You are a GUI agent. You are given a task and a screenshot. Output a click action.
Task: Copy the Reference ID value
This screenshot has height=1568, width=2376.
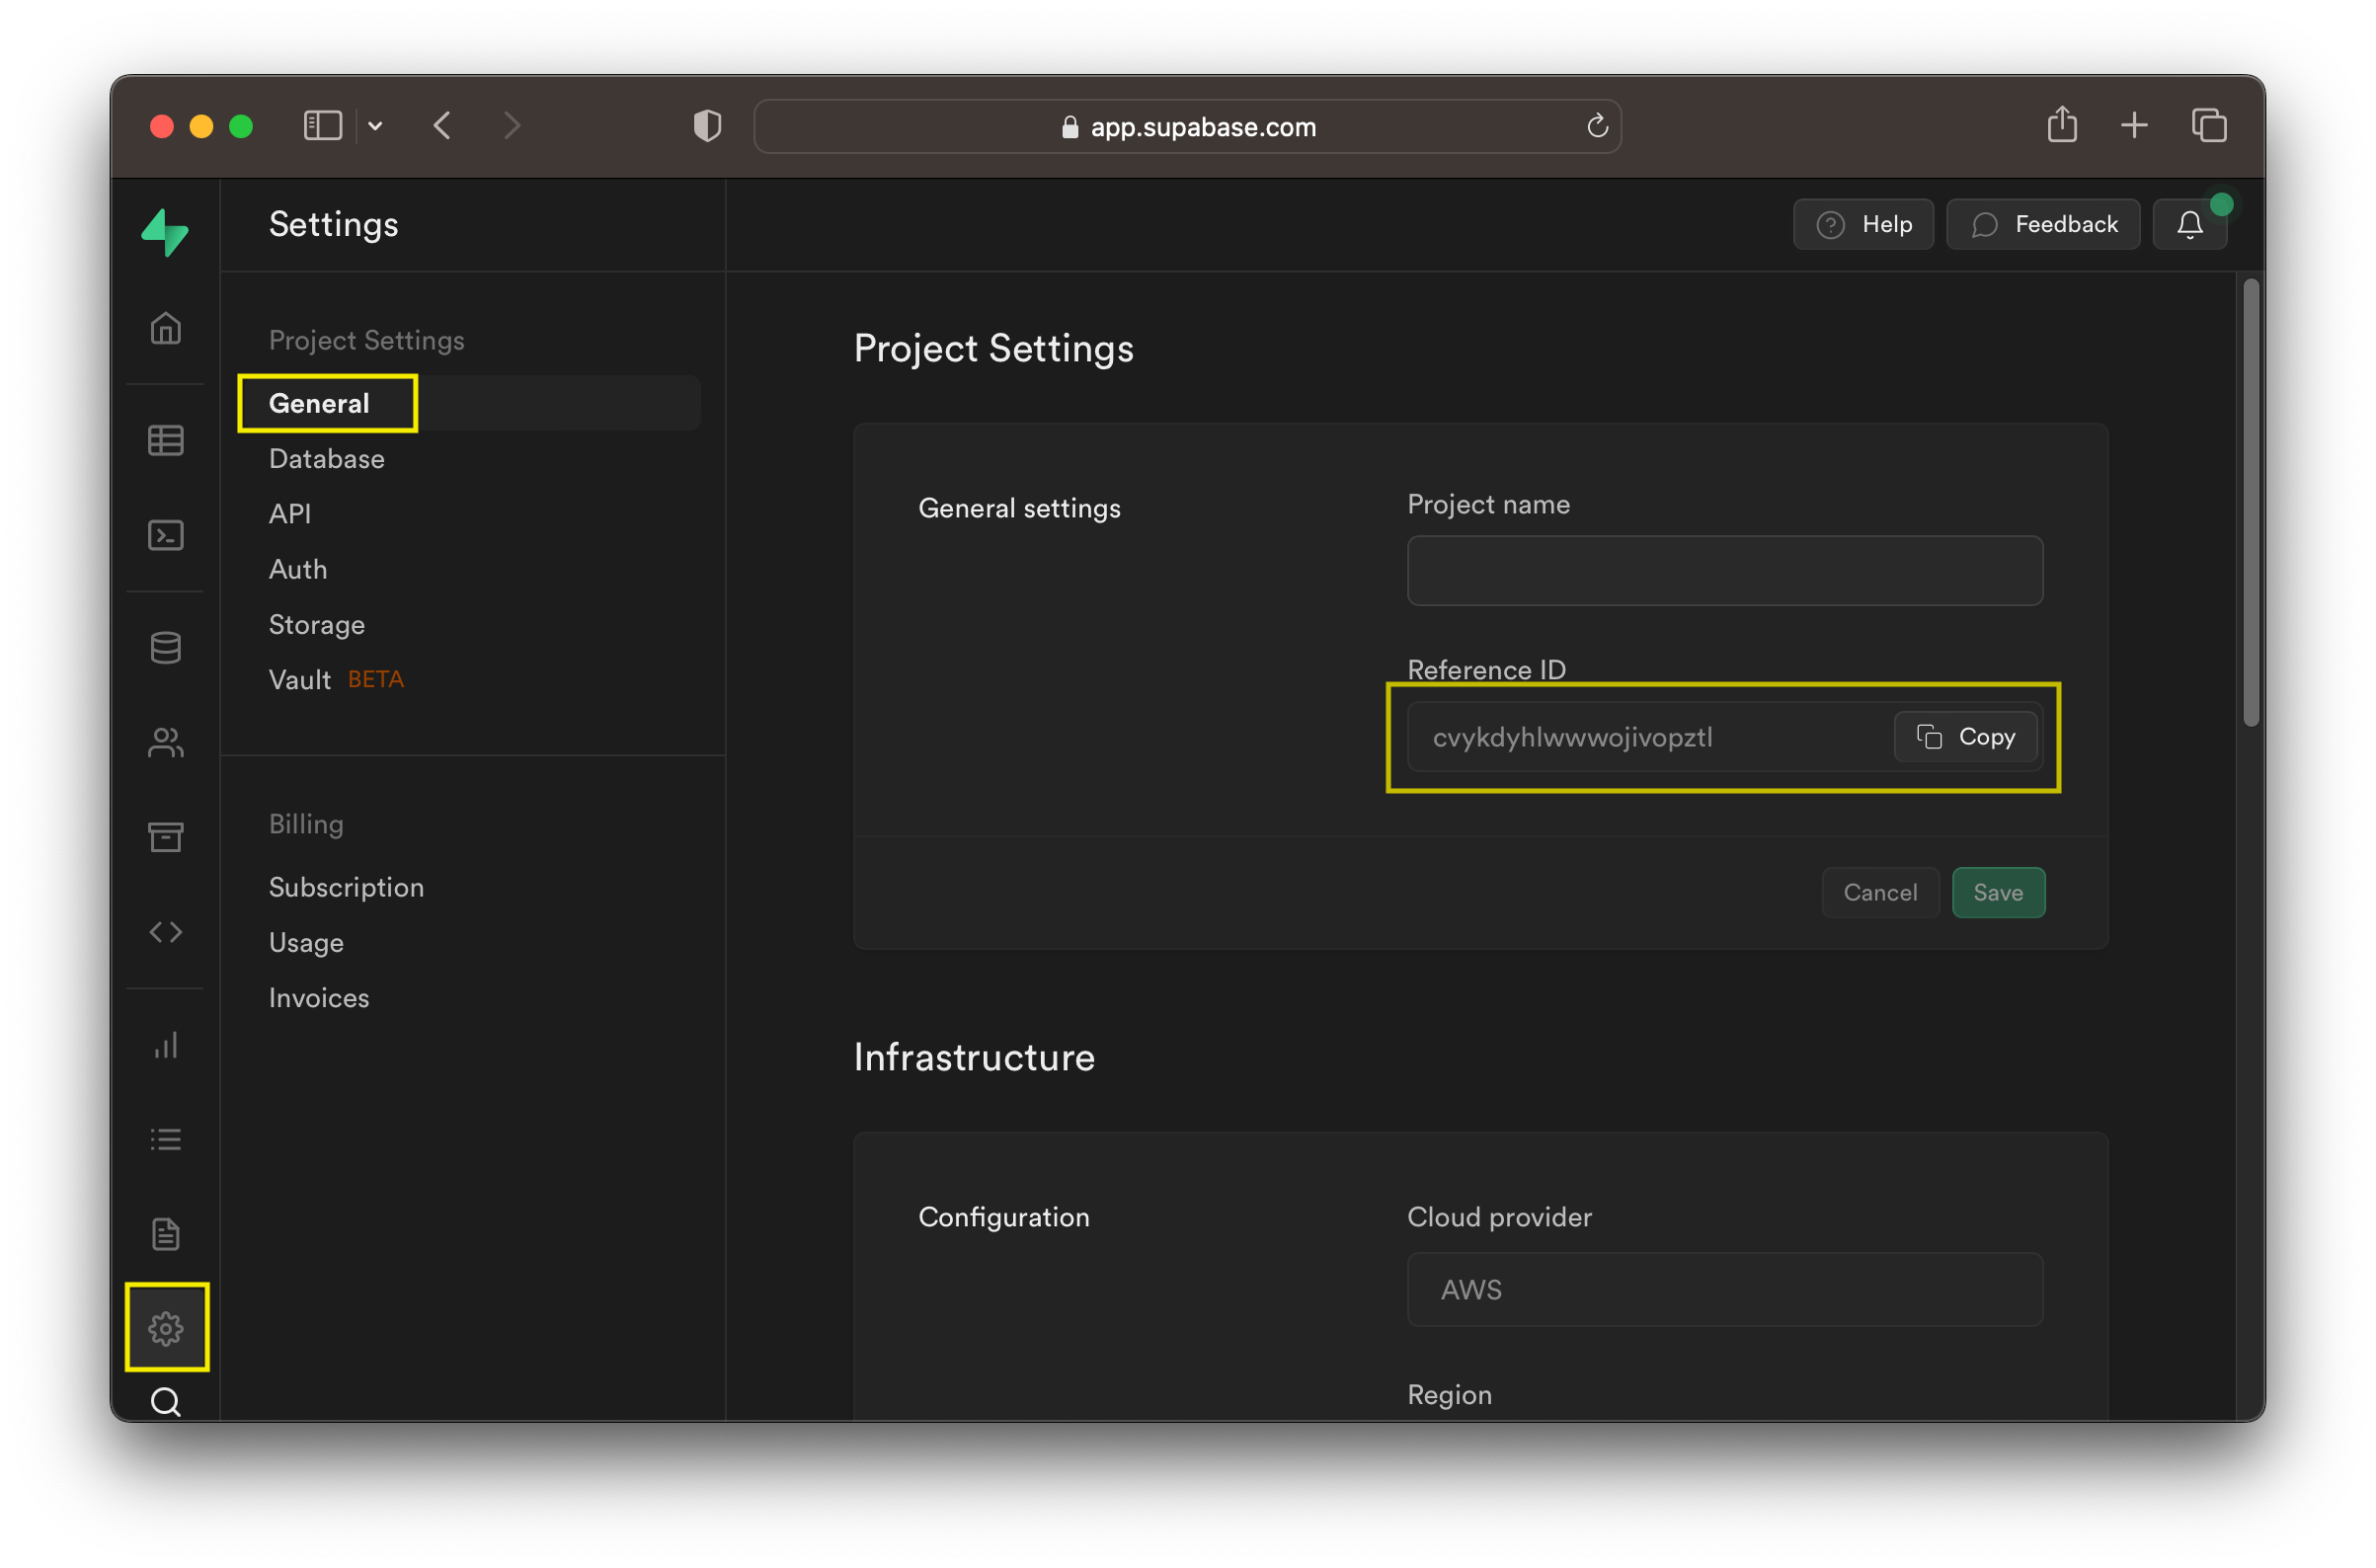(x=1965, y=737)
